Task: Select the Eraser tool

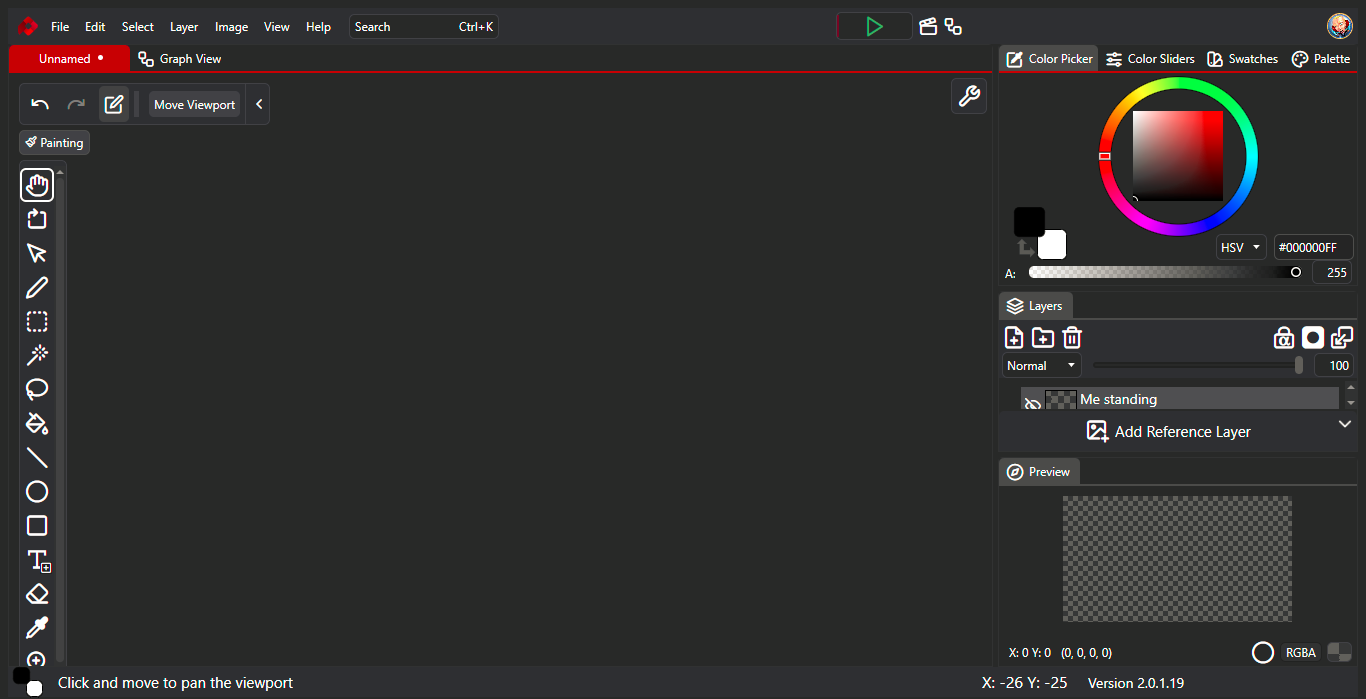Action: tap(37, 594)
